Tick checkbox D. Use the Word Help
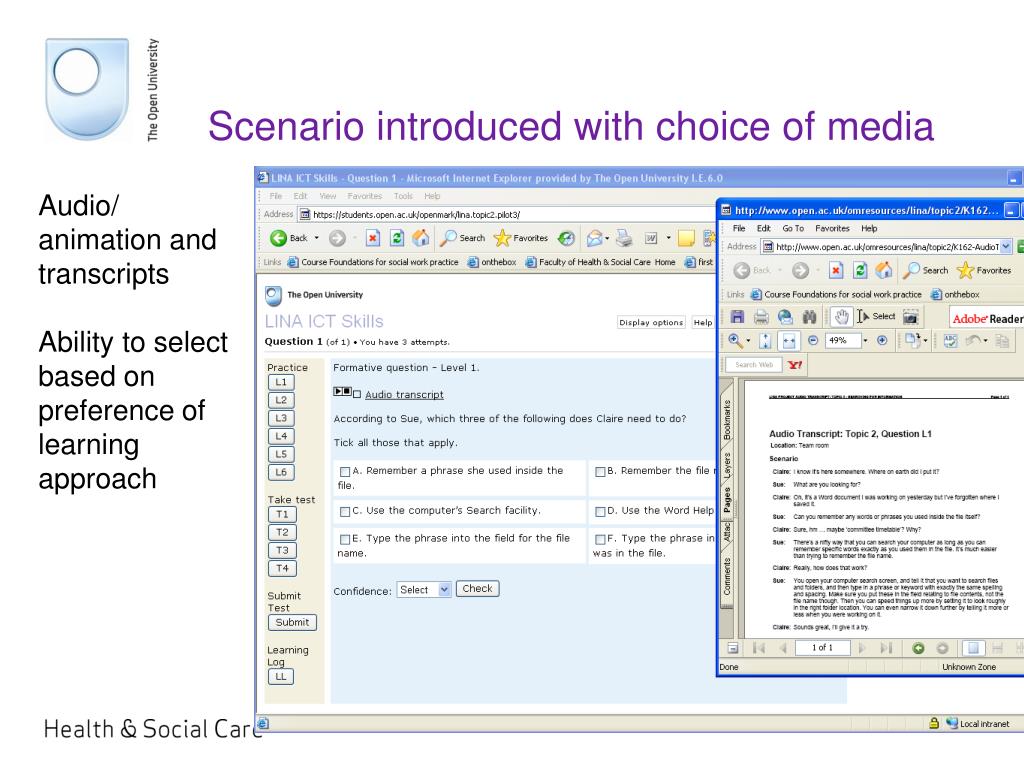This screenshot has height=768, width=1024. point(600,511)
